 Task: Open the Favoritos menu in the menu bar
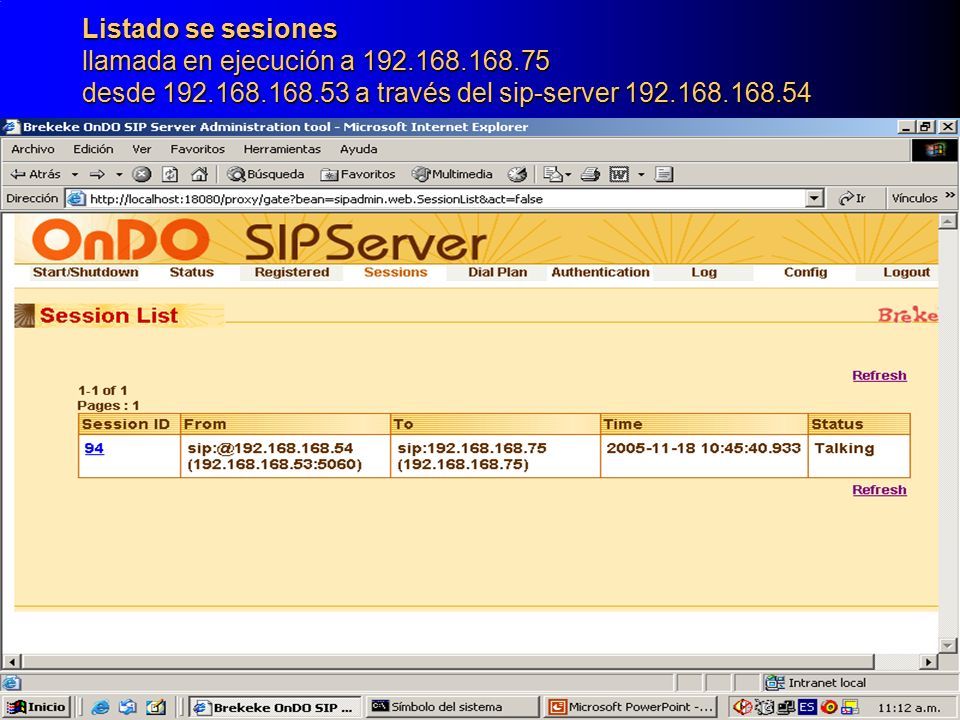pyautogui.click(x=197, y=149)
